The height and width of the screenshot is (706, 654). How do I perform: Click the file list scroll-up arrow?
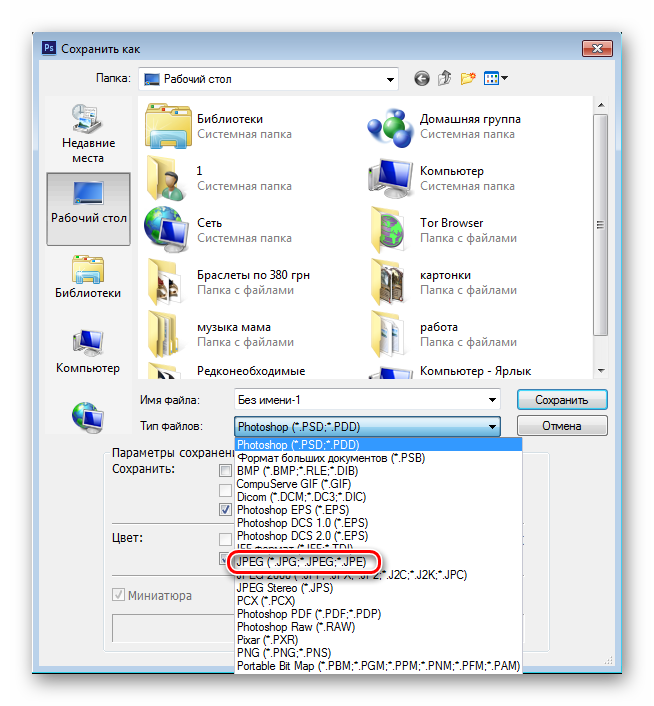pyautogui.click(x=601, y=105)
